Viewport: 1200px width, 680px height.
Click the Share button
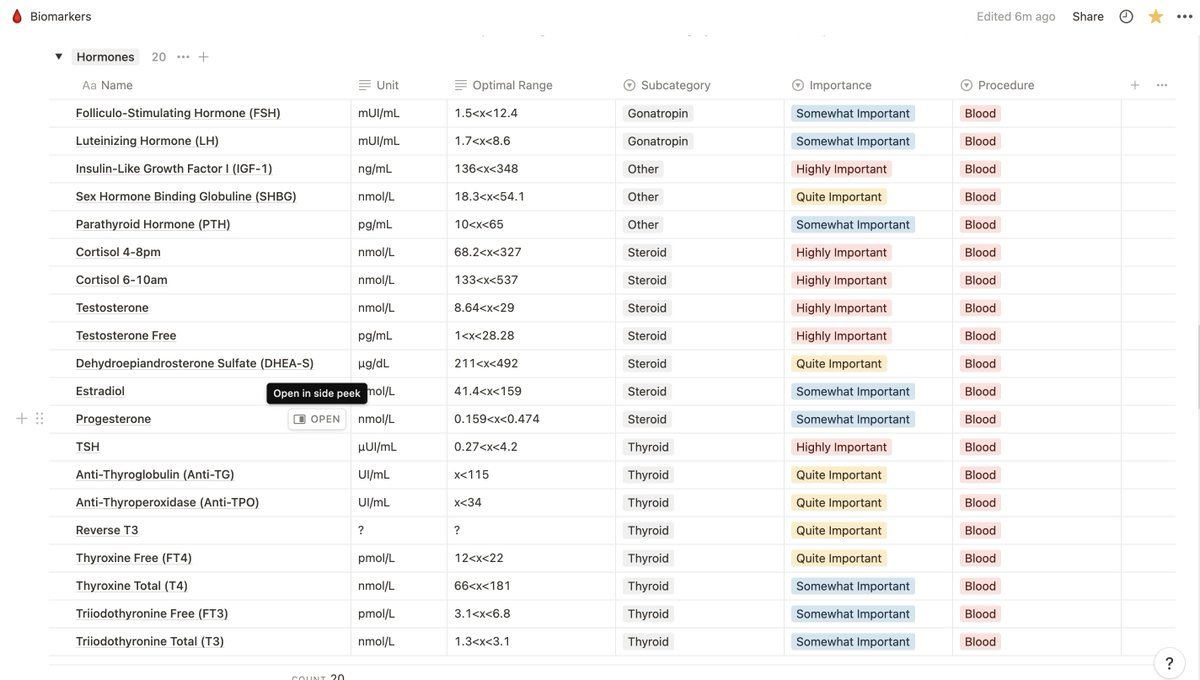[1088, 16]
